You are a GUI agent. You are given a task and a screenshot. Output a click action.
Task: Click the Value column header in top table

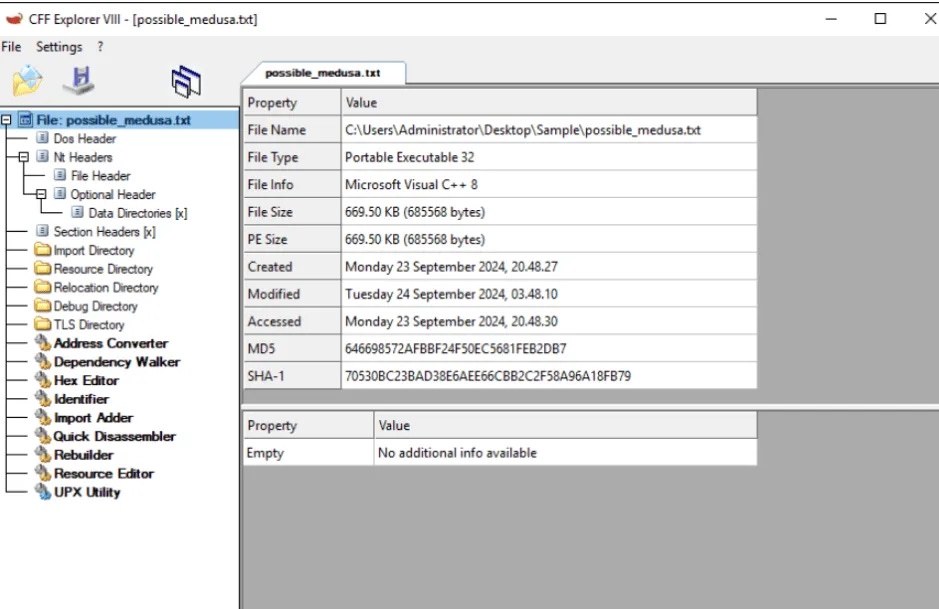pyautogui.click(x=549, y=102)
